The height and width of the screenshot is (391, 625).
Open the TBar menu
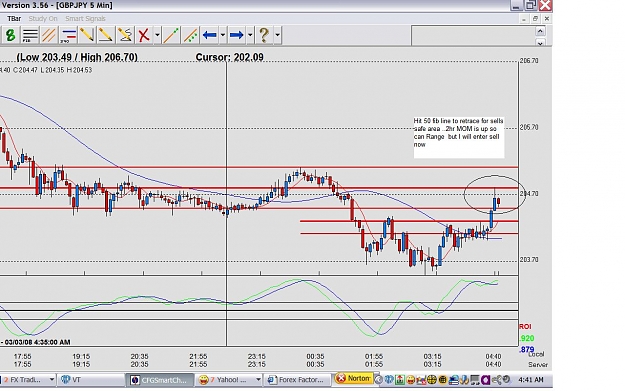pos(14,19)
